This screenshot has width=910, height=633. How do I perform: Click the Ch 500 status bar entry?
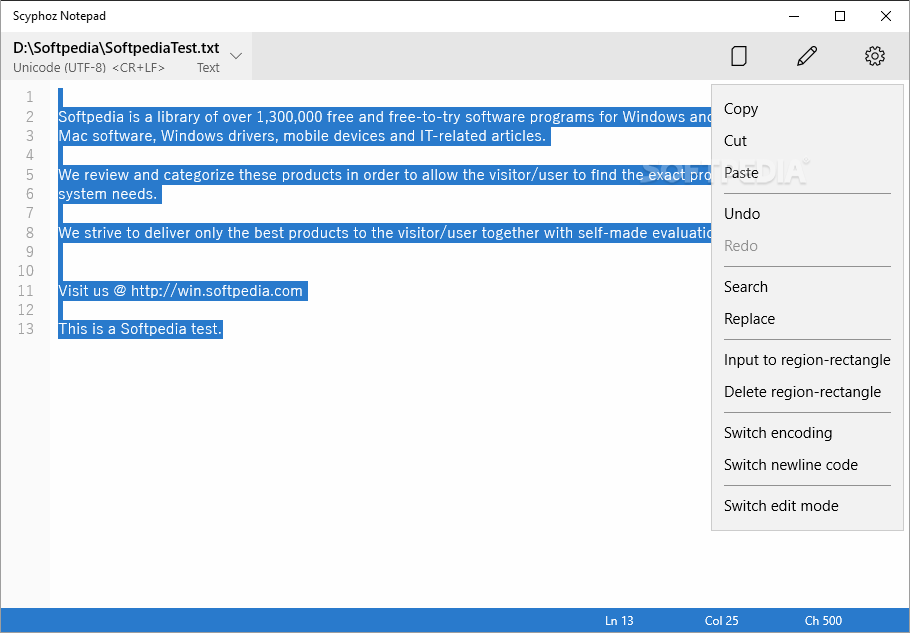(823, 621)
